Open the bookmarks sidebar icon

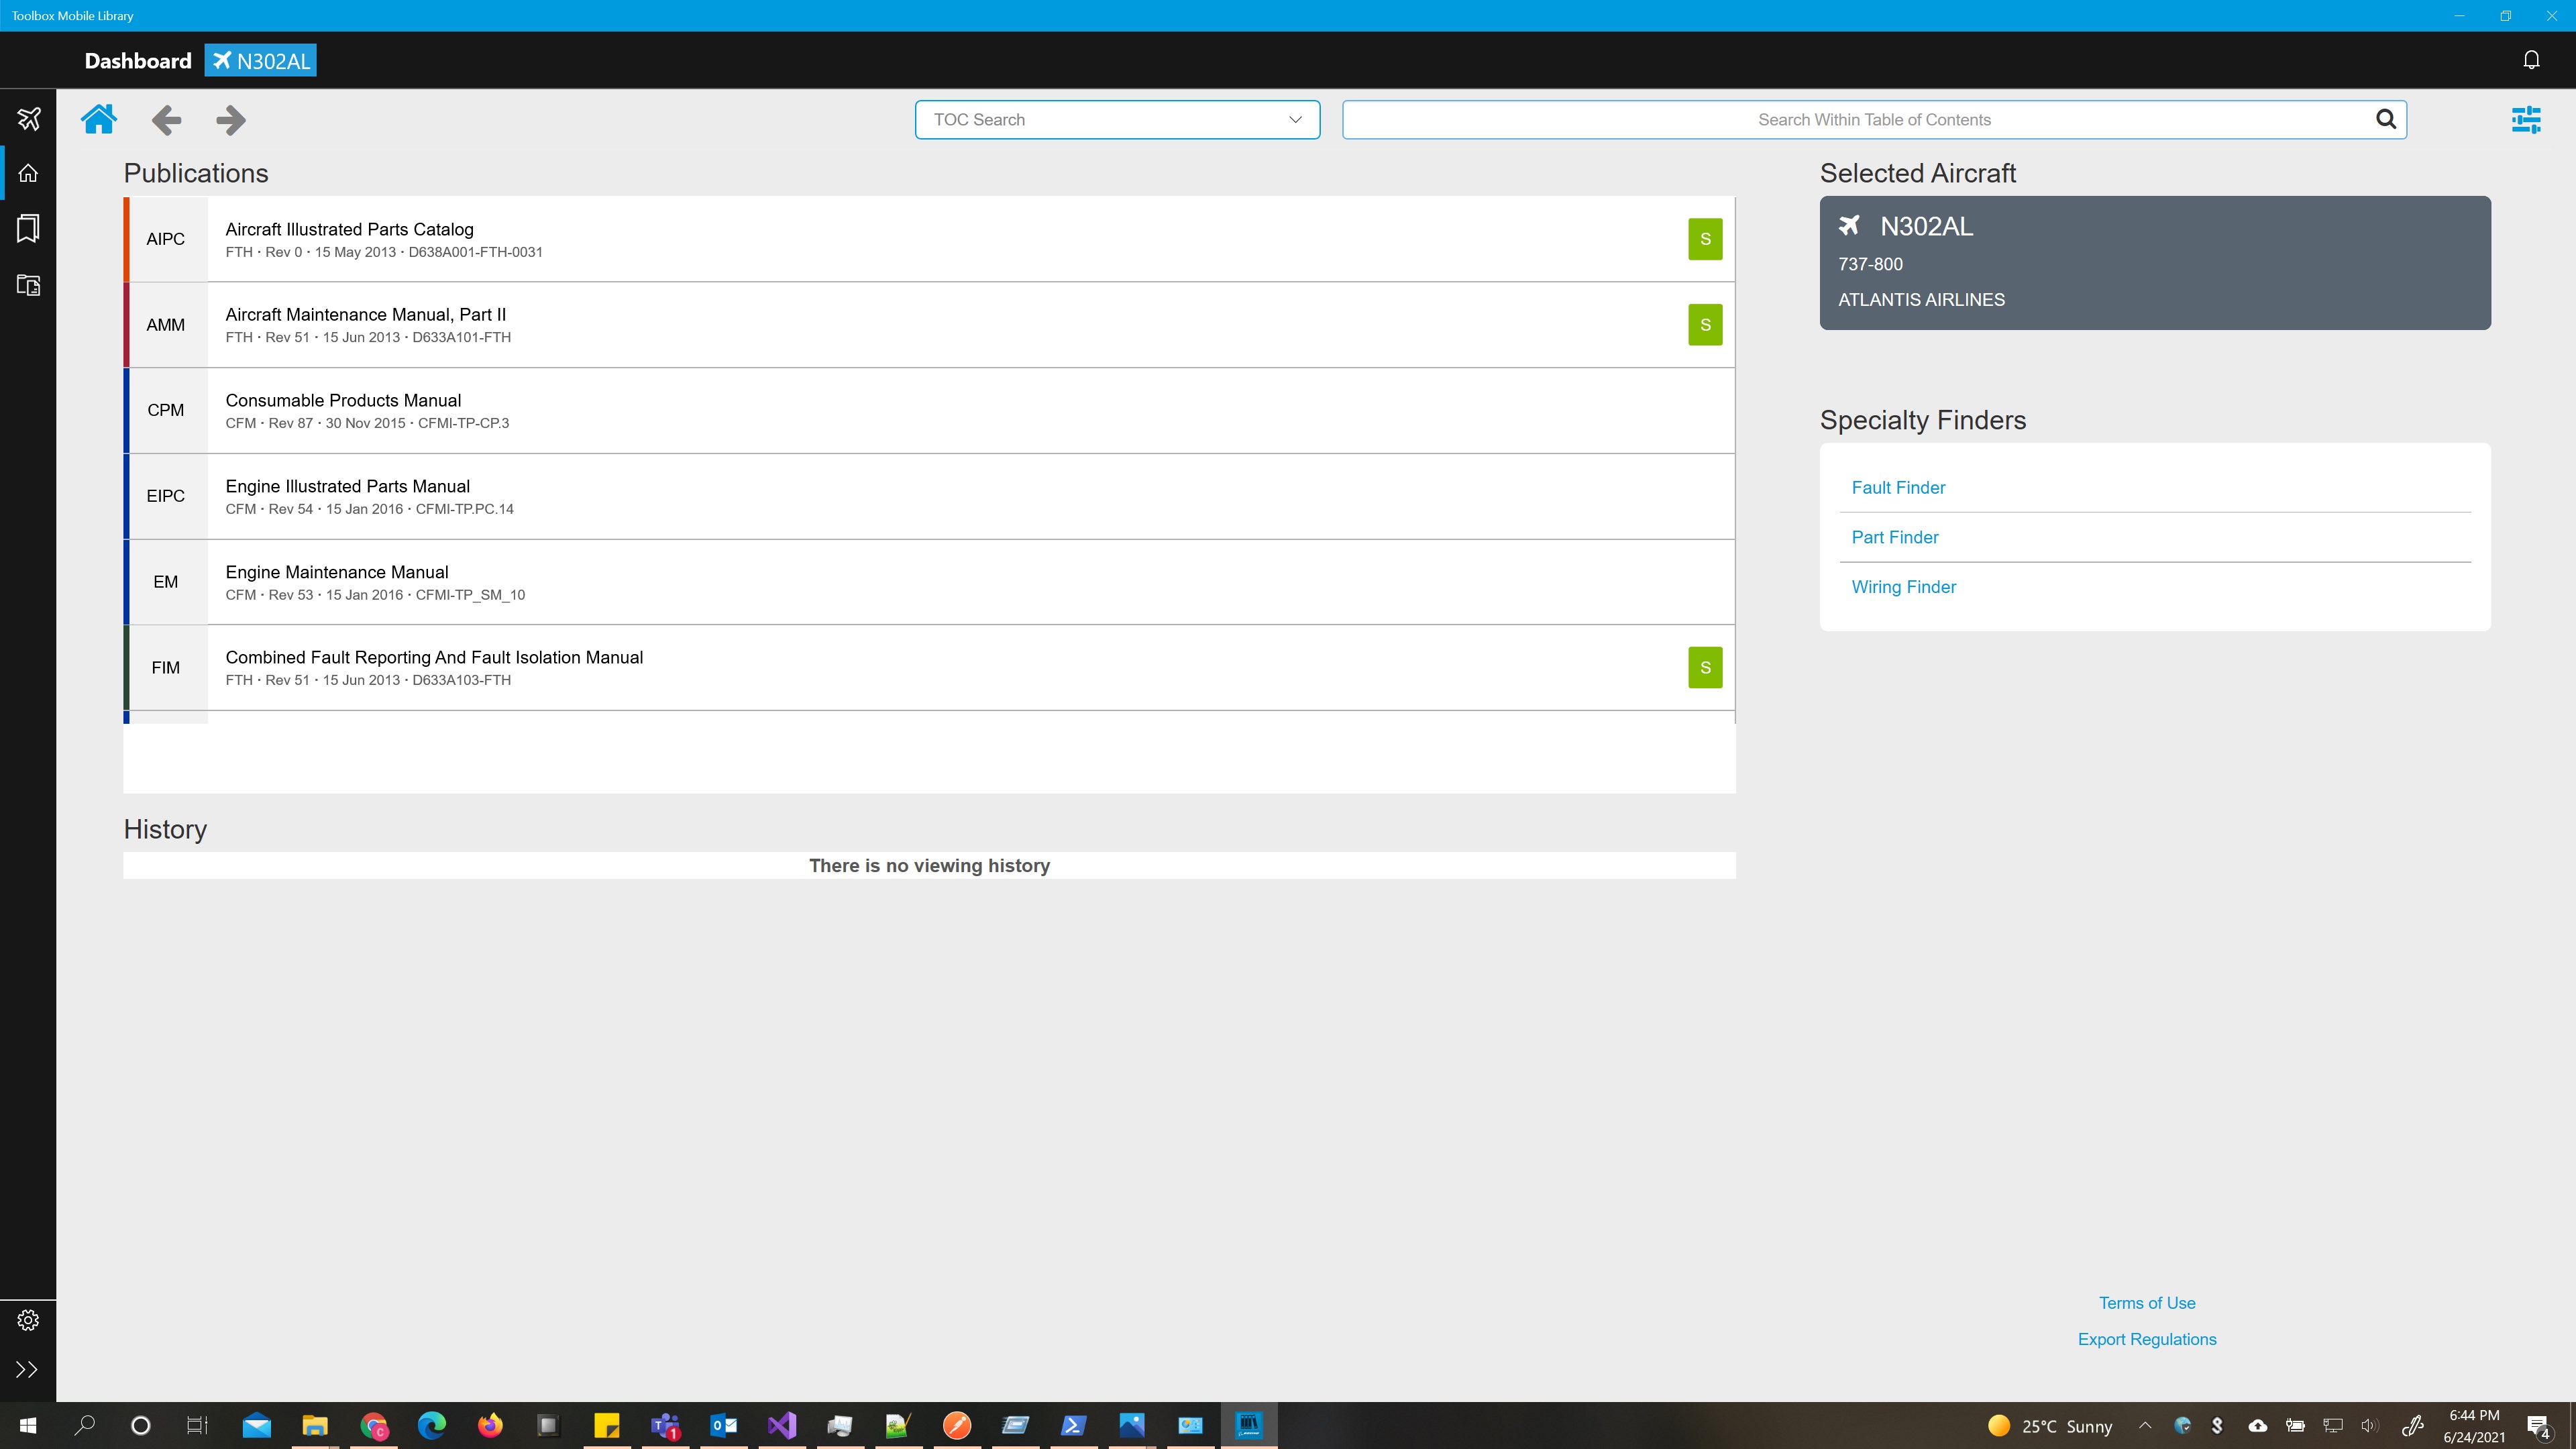(x=28, y=228)
